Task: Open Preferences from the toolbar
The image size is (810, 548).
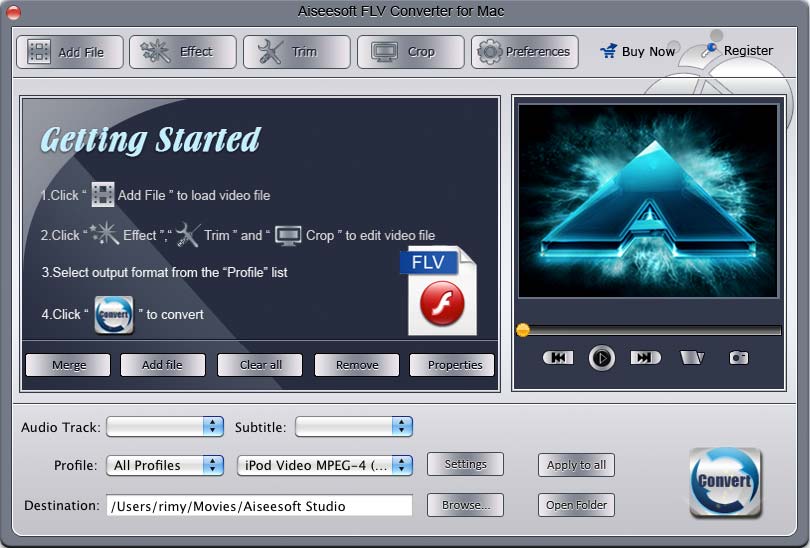Action: [x=524, y=52]
